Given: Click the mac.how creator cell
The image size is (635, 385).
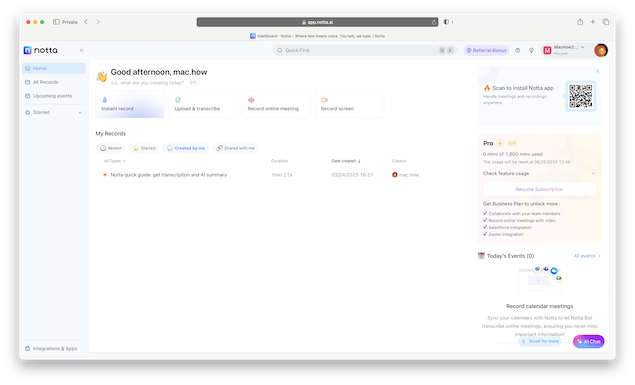Looking at the screenshot, I should pos(405,175).
